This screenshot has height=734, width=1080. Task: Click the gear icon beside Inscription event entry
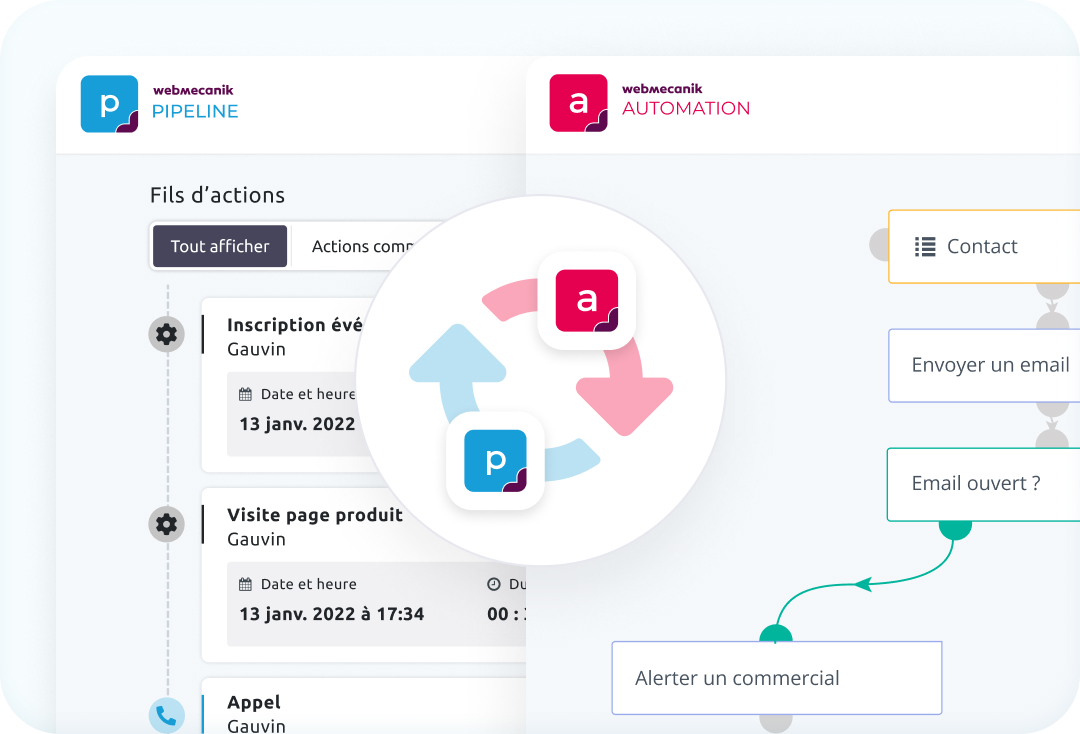[166, 334]
